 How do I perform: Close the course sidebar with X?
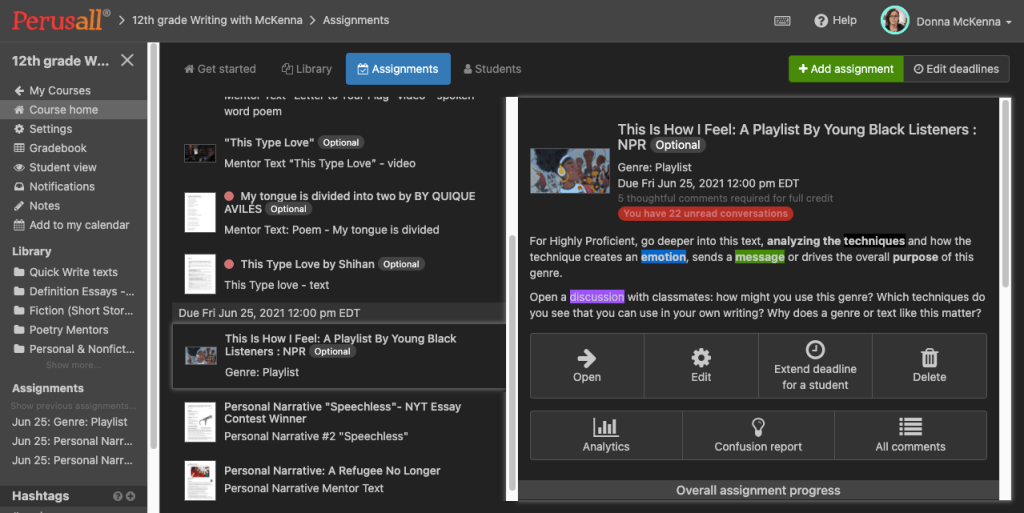(127, 61)
